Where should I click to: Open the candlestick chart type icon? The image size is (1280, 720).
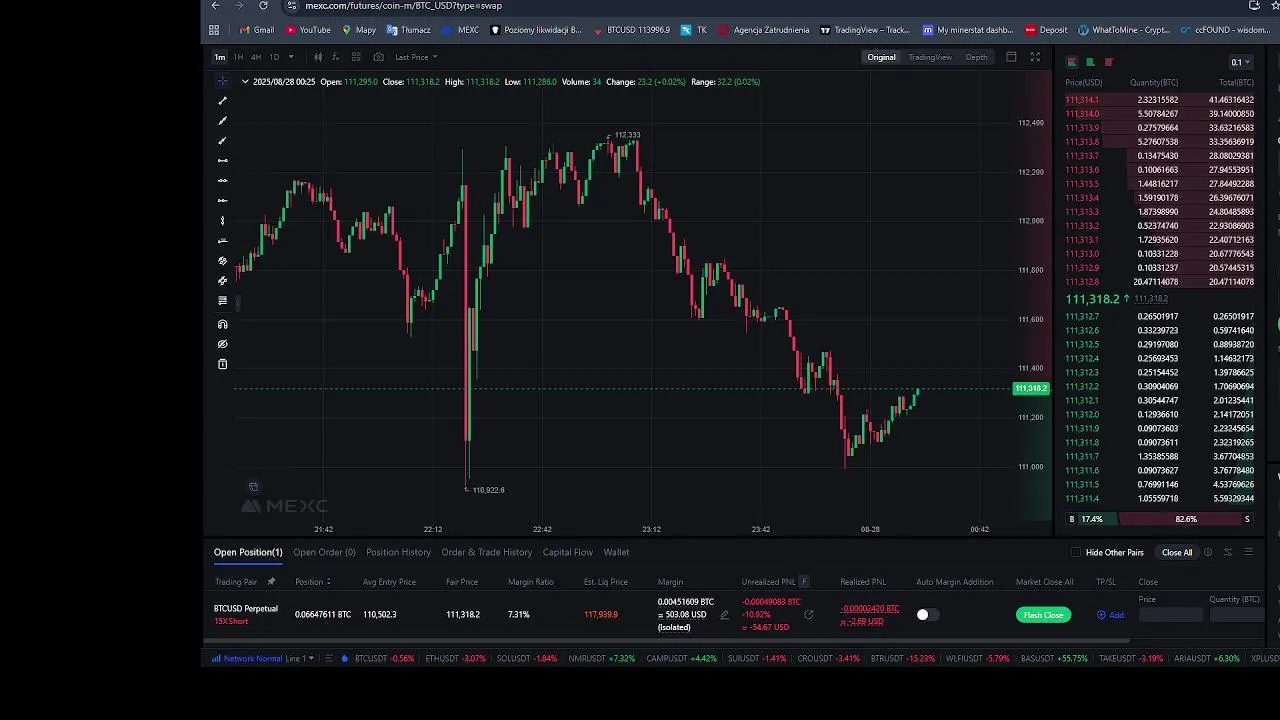click(x=316, y=57)
